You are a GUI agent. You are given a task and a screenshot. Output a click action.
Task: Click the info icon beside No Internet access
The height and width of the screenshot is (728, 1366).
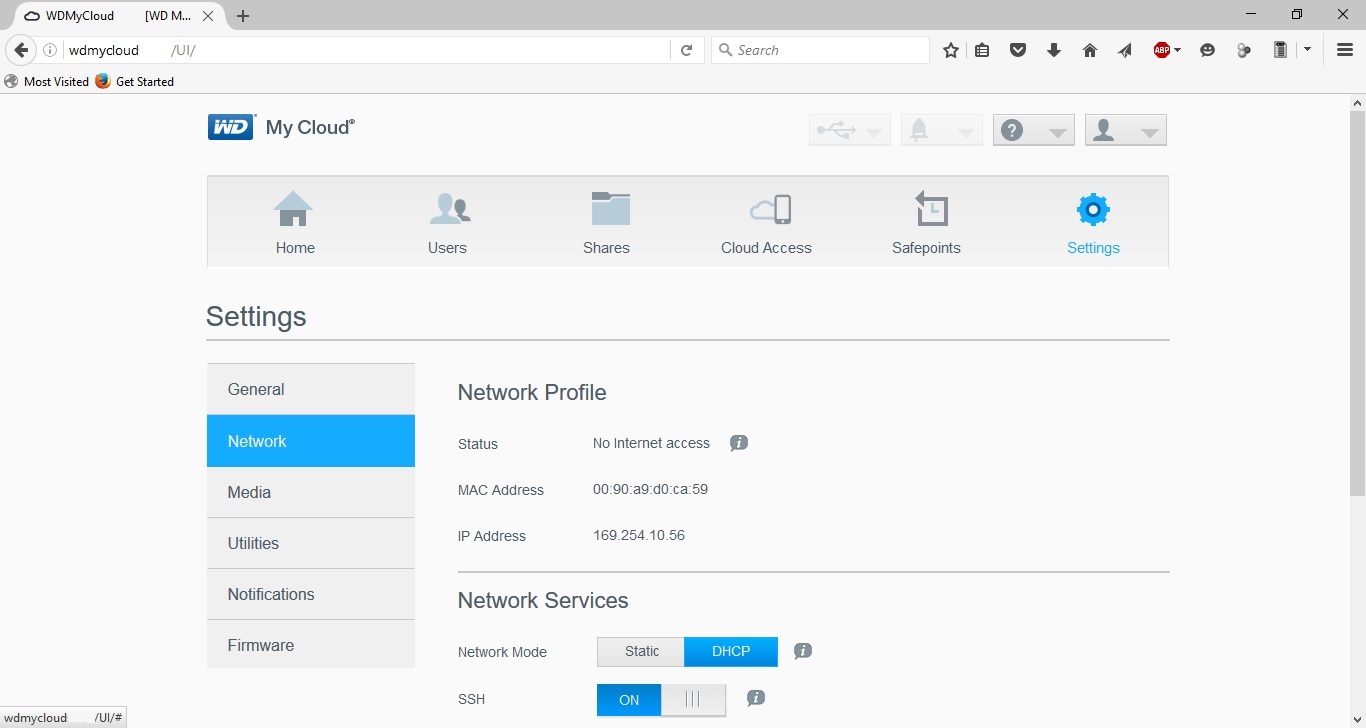739,443
